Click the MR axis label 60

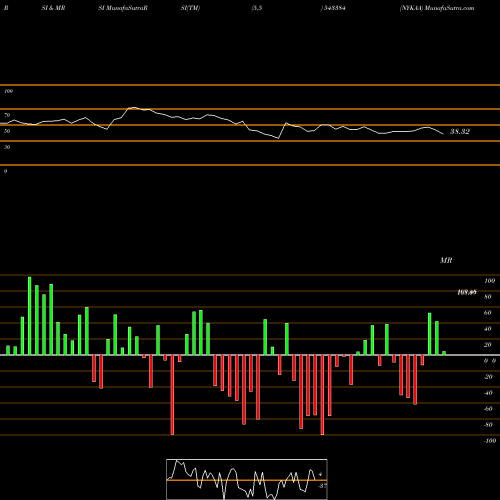coord(487,313)
